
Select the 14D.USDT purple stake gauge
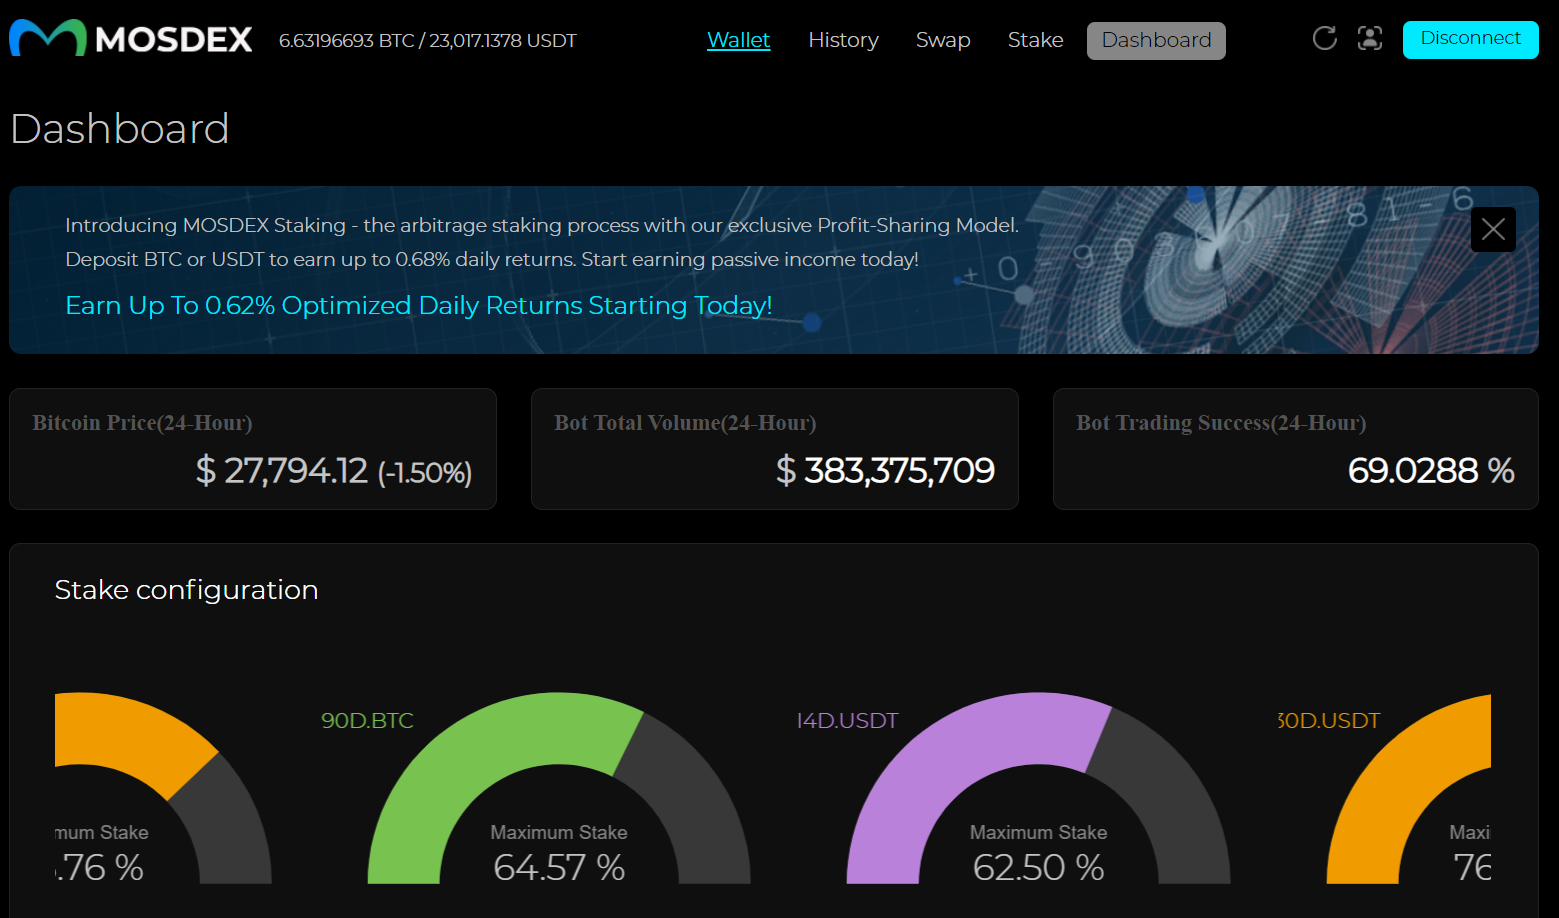pyautogui.click(x=1038, y=788)
